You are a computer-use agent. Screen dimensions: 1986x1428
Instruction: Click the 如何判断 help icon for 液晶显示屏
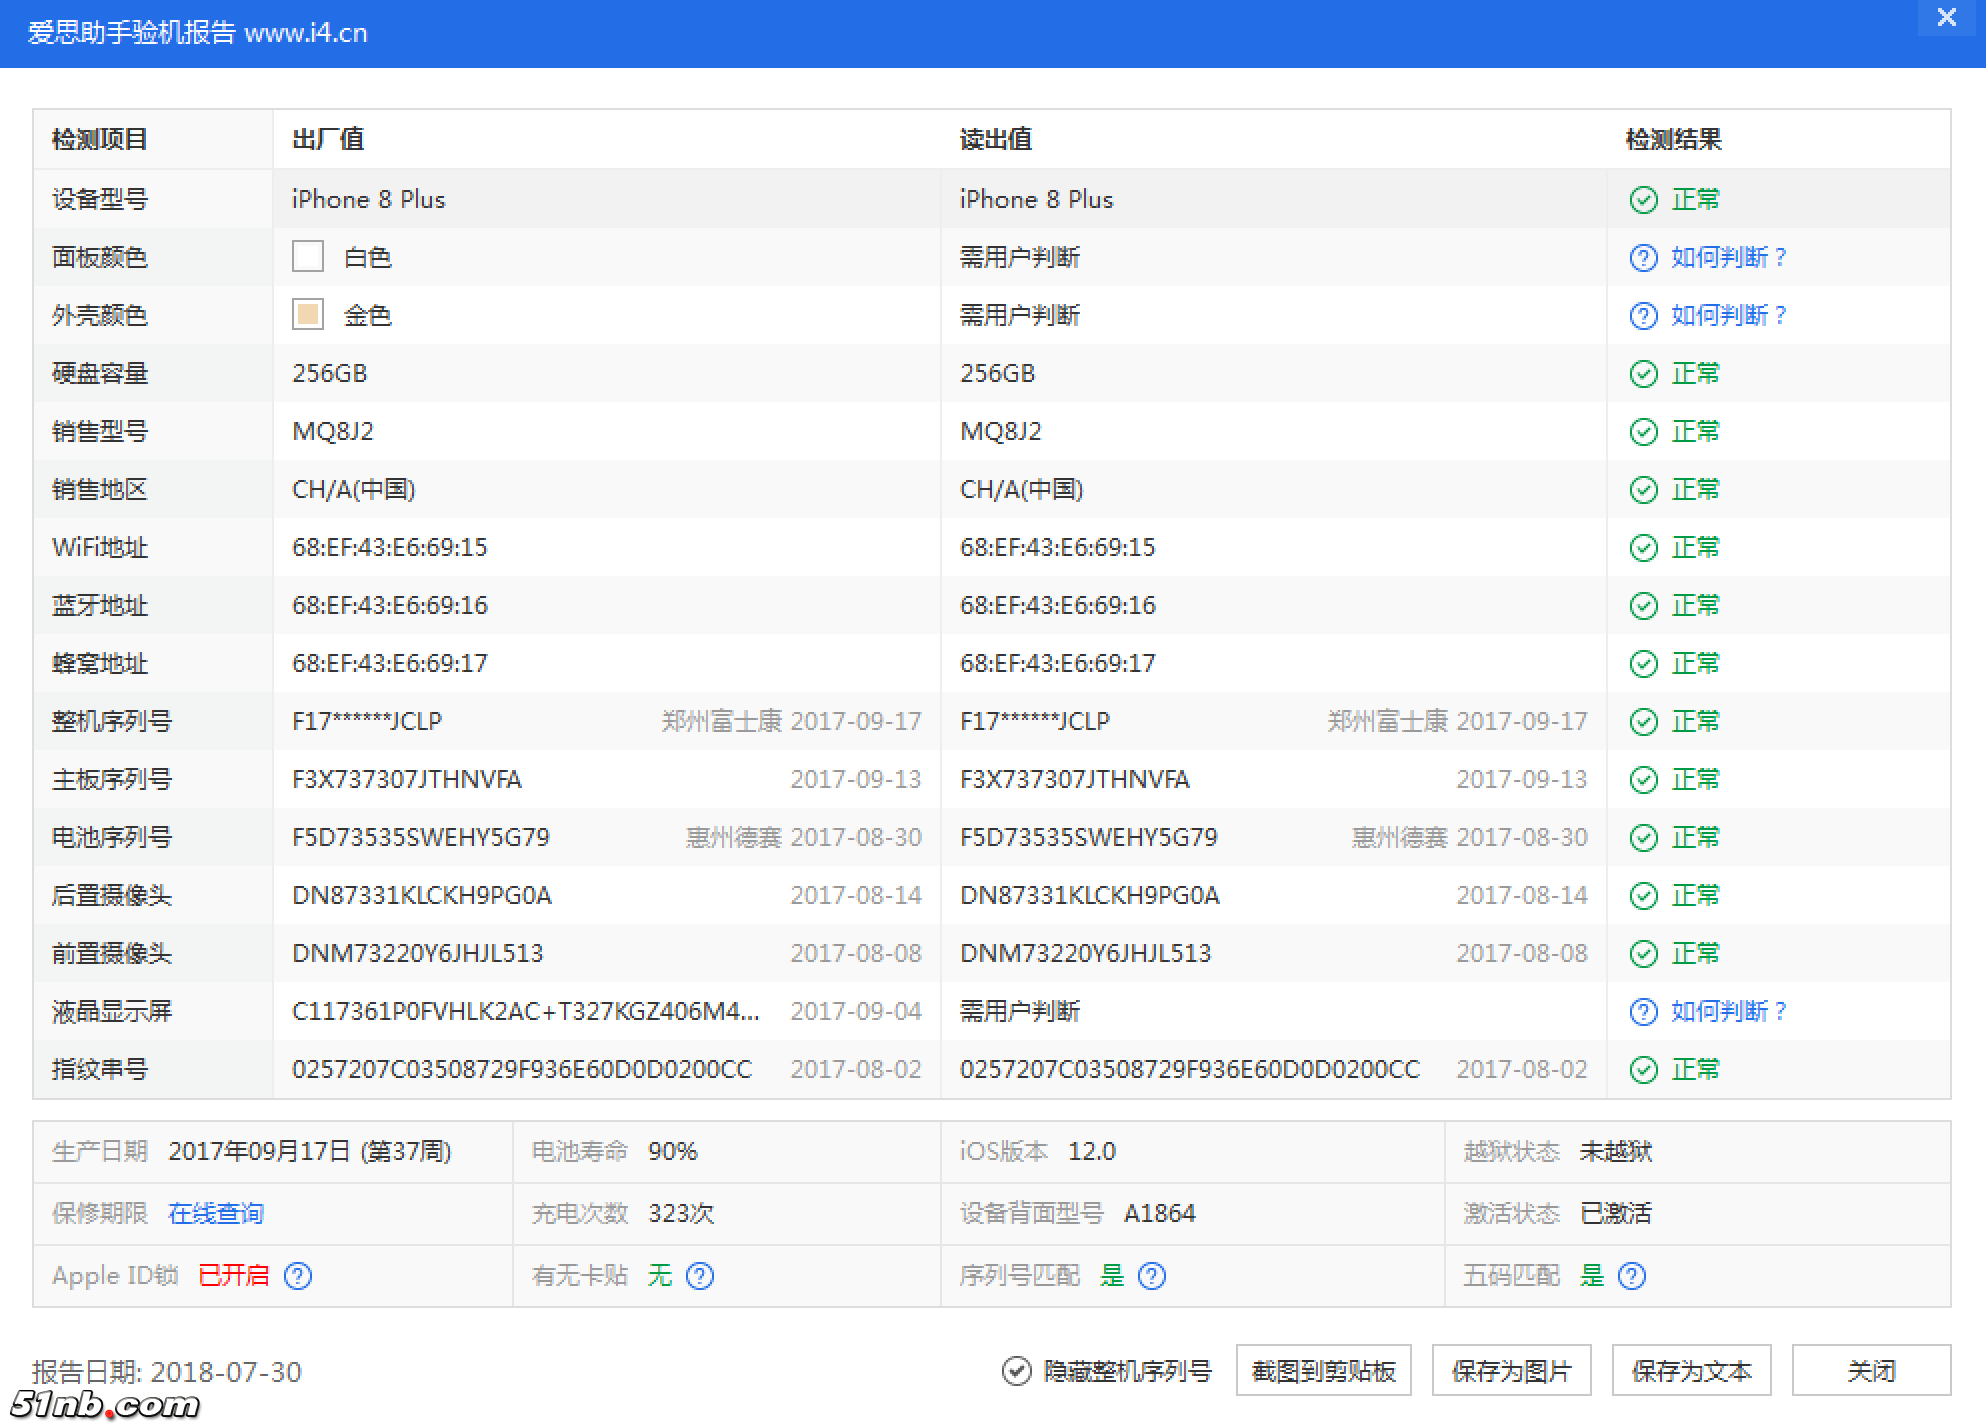point(1643,1011)
